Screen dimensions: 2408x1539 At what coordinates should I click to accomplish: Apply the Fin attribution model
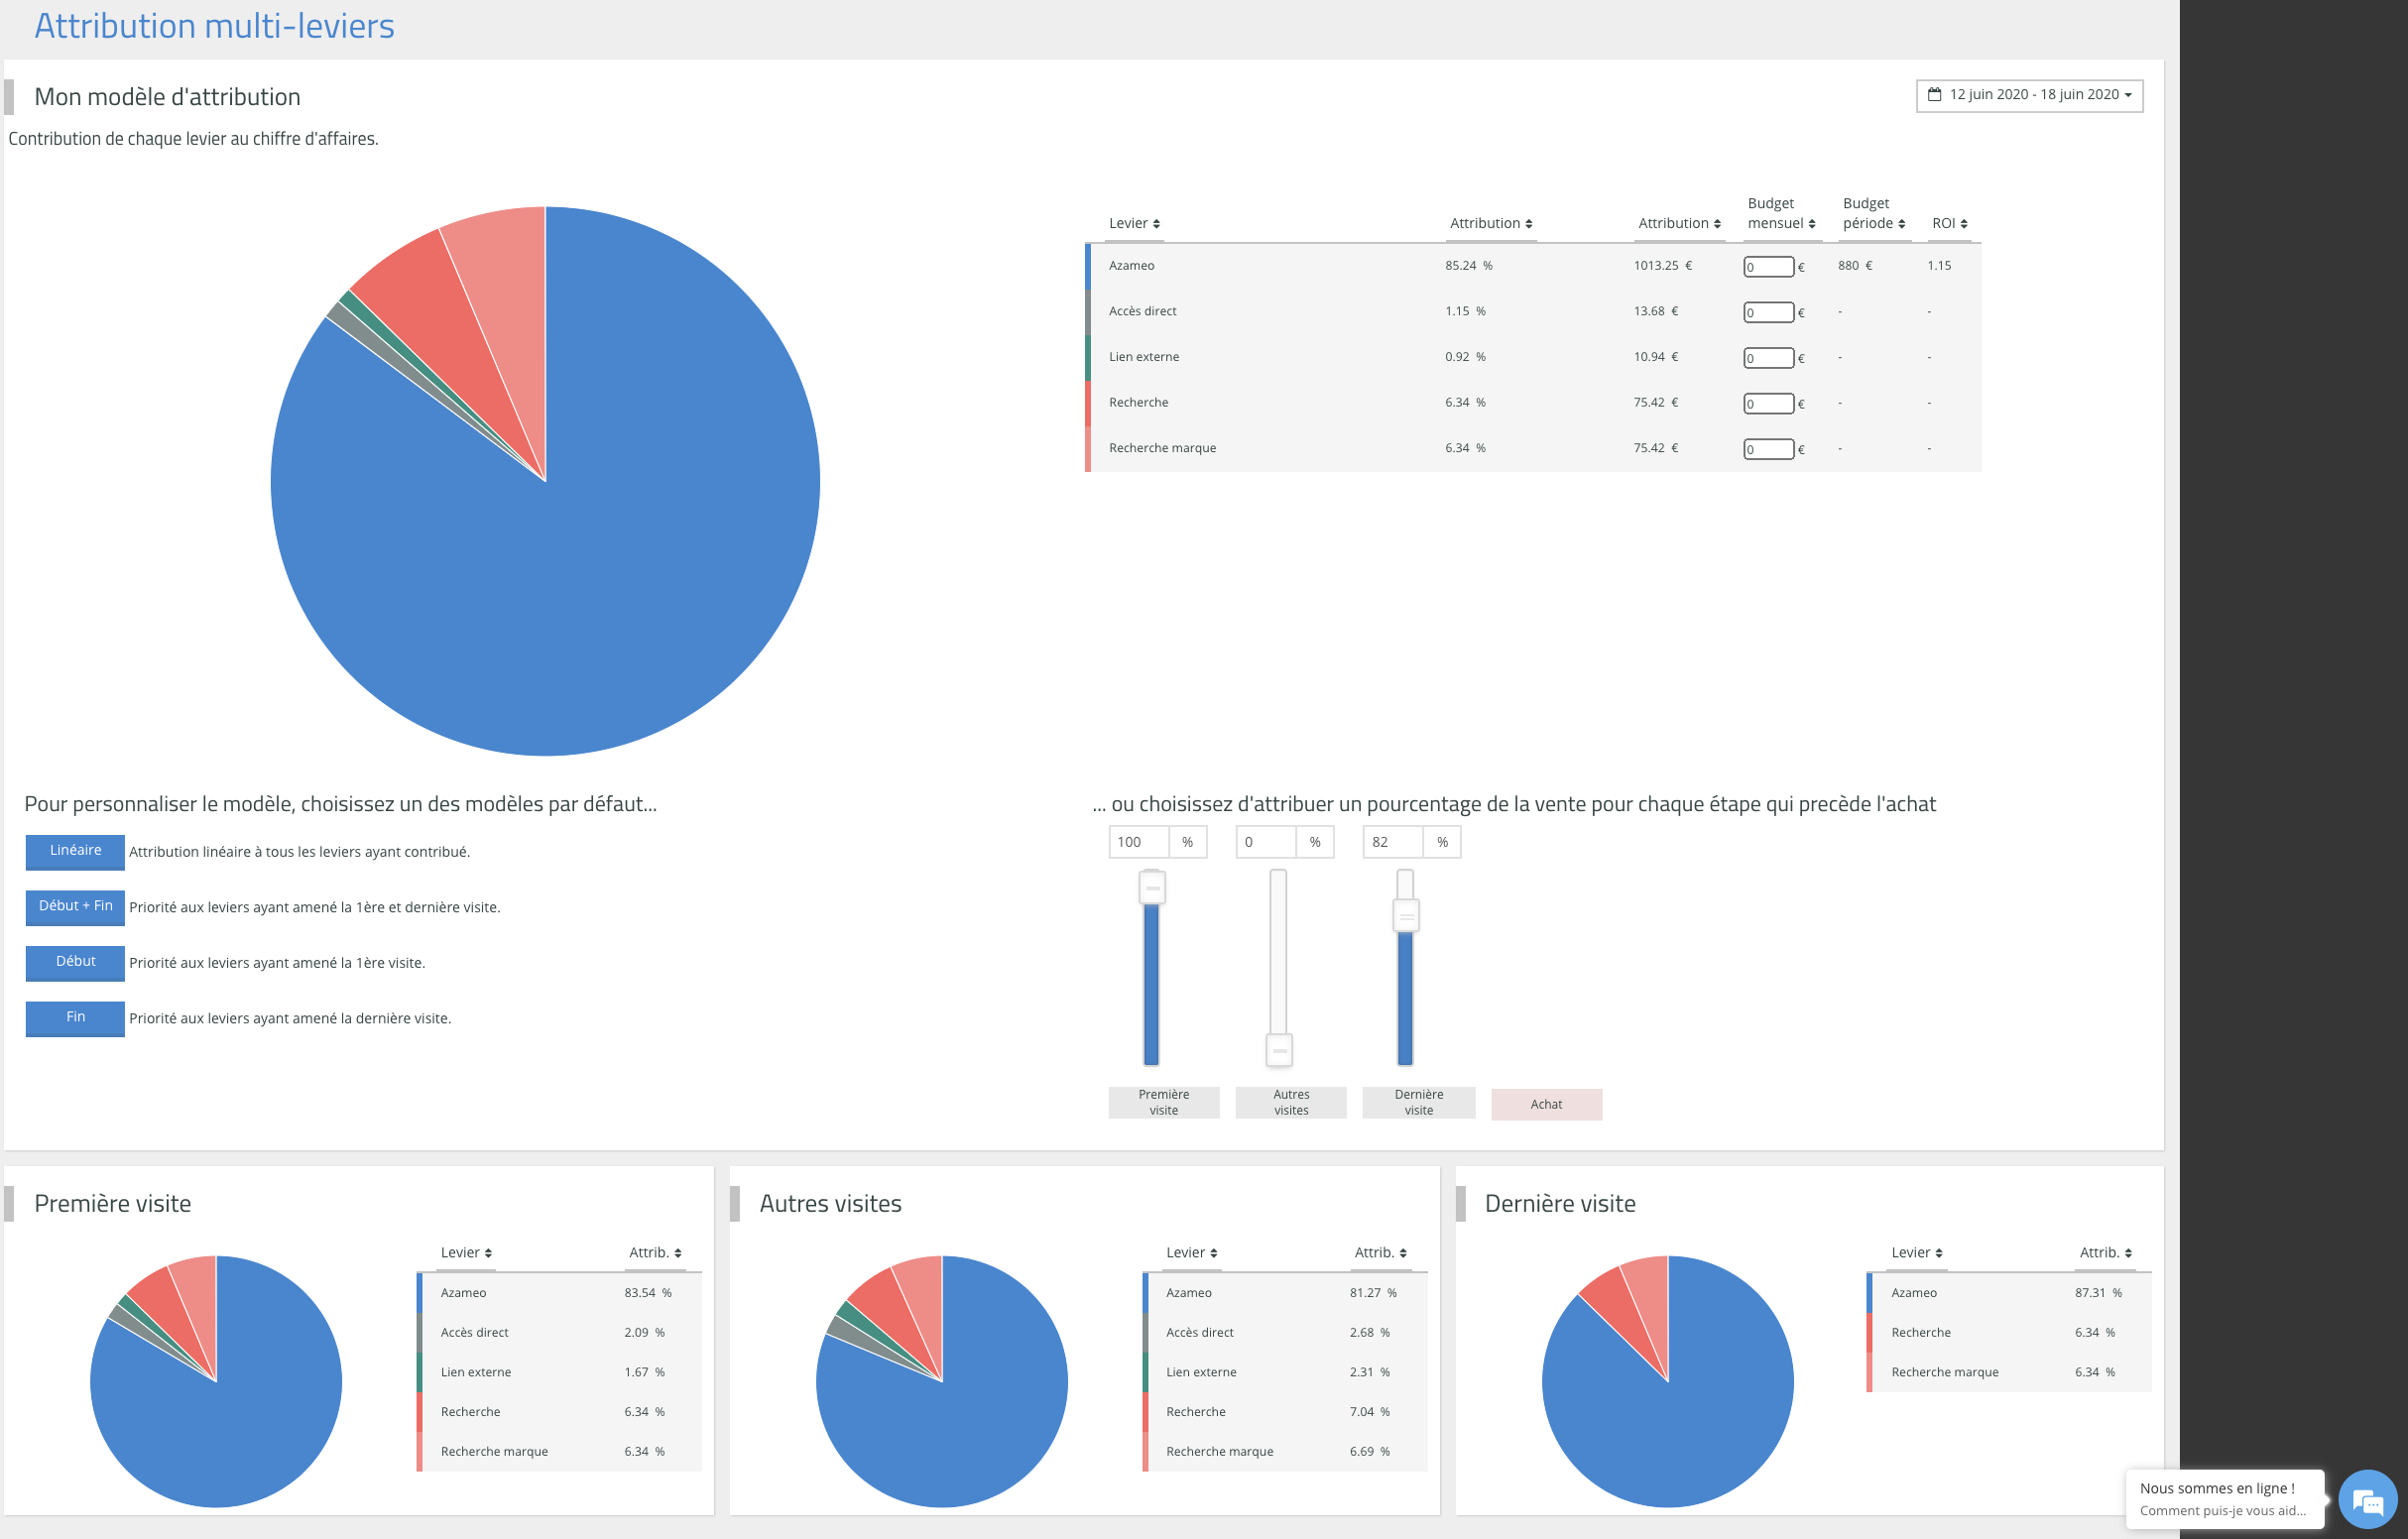pyautogui.click(x=75, y=1018)
